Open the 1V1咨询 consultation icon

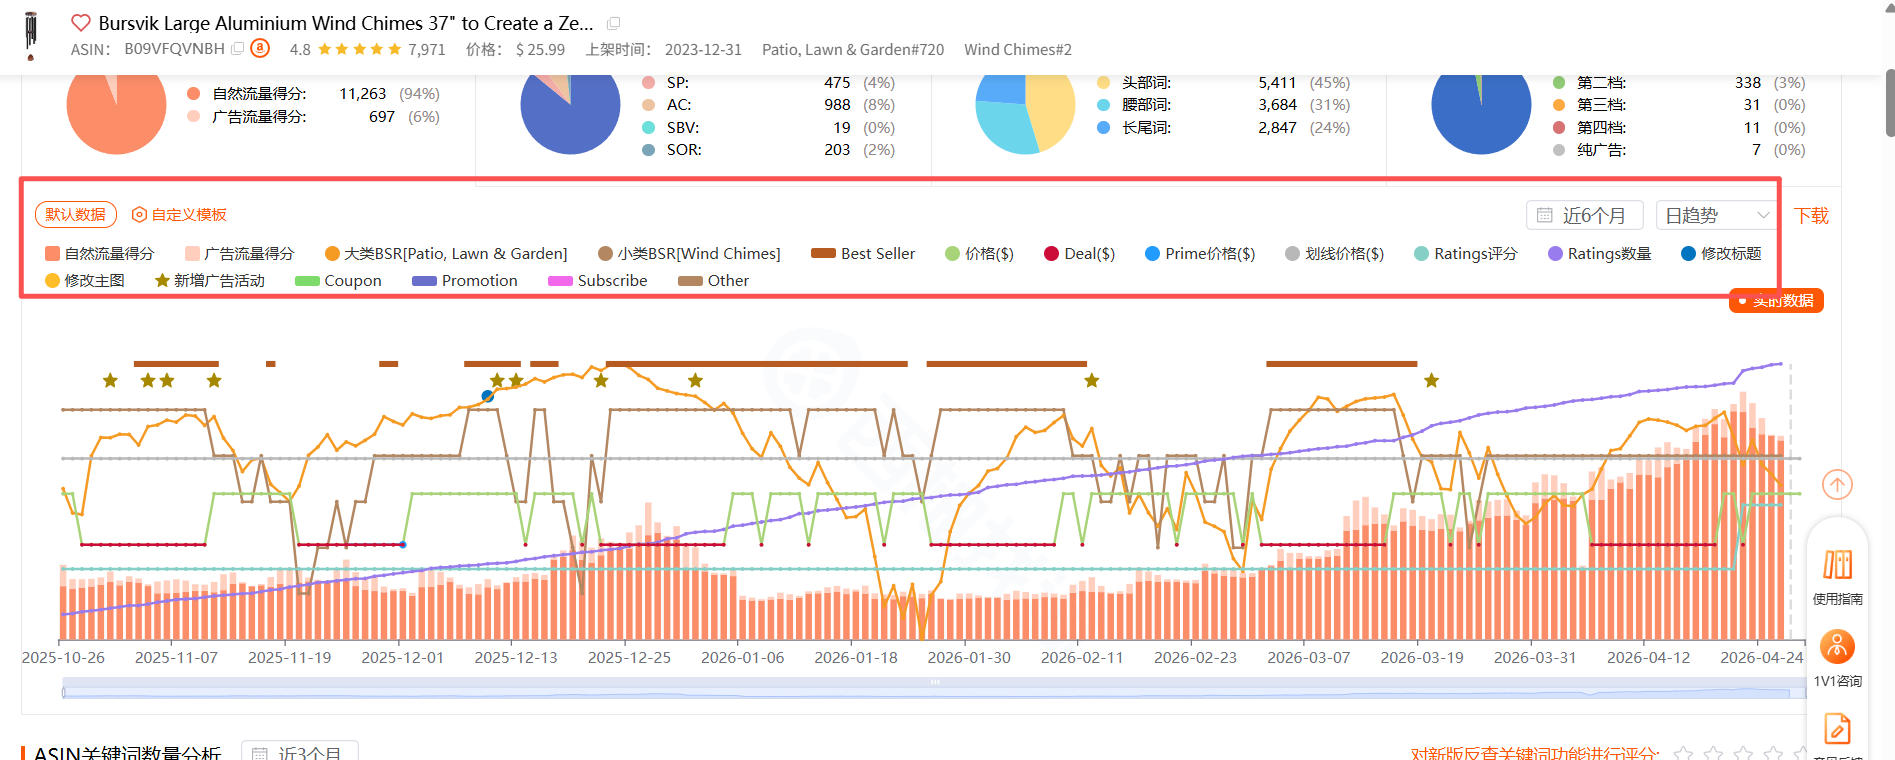pyautogui.click(x=1837, y=648)
